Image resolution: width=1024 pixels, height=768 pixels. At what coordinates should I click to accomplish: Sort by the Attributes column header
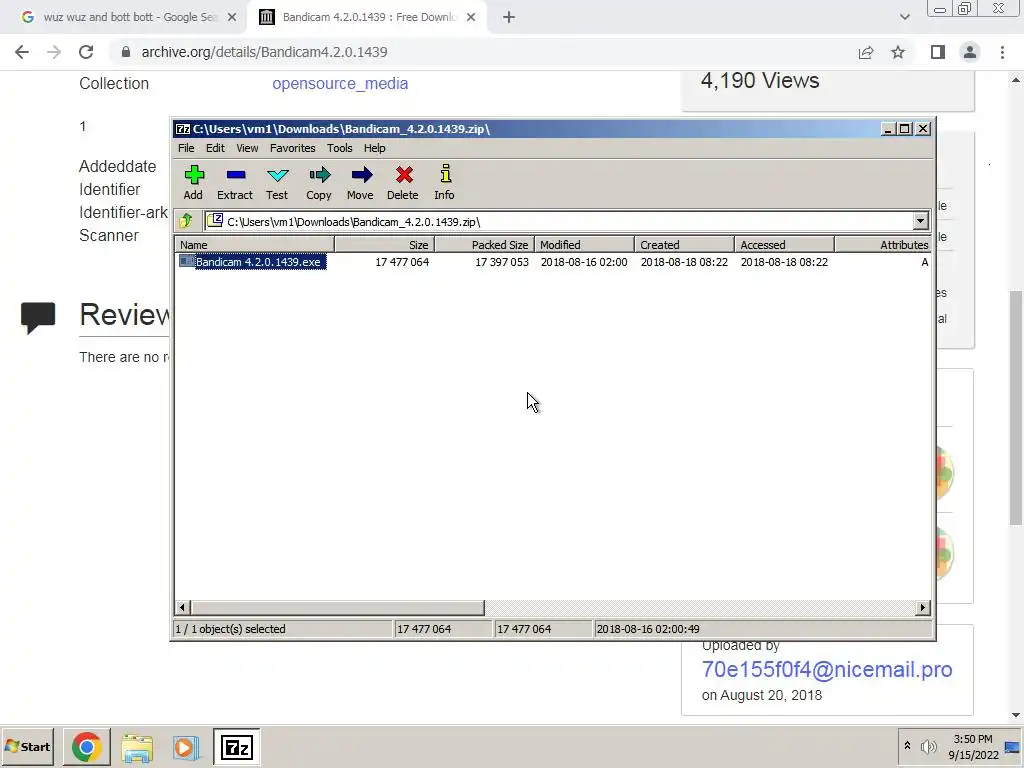(x=882, y=245)
